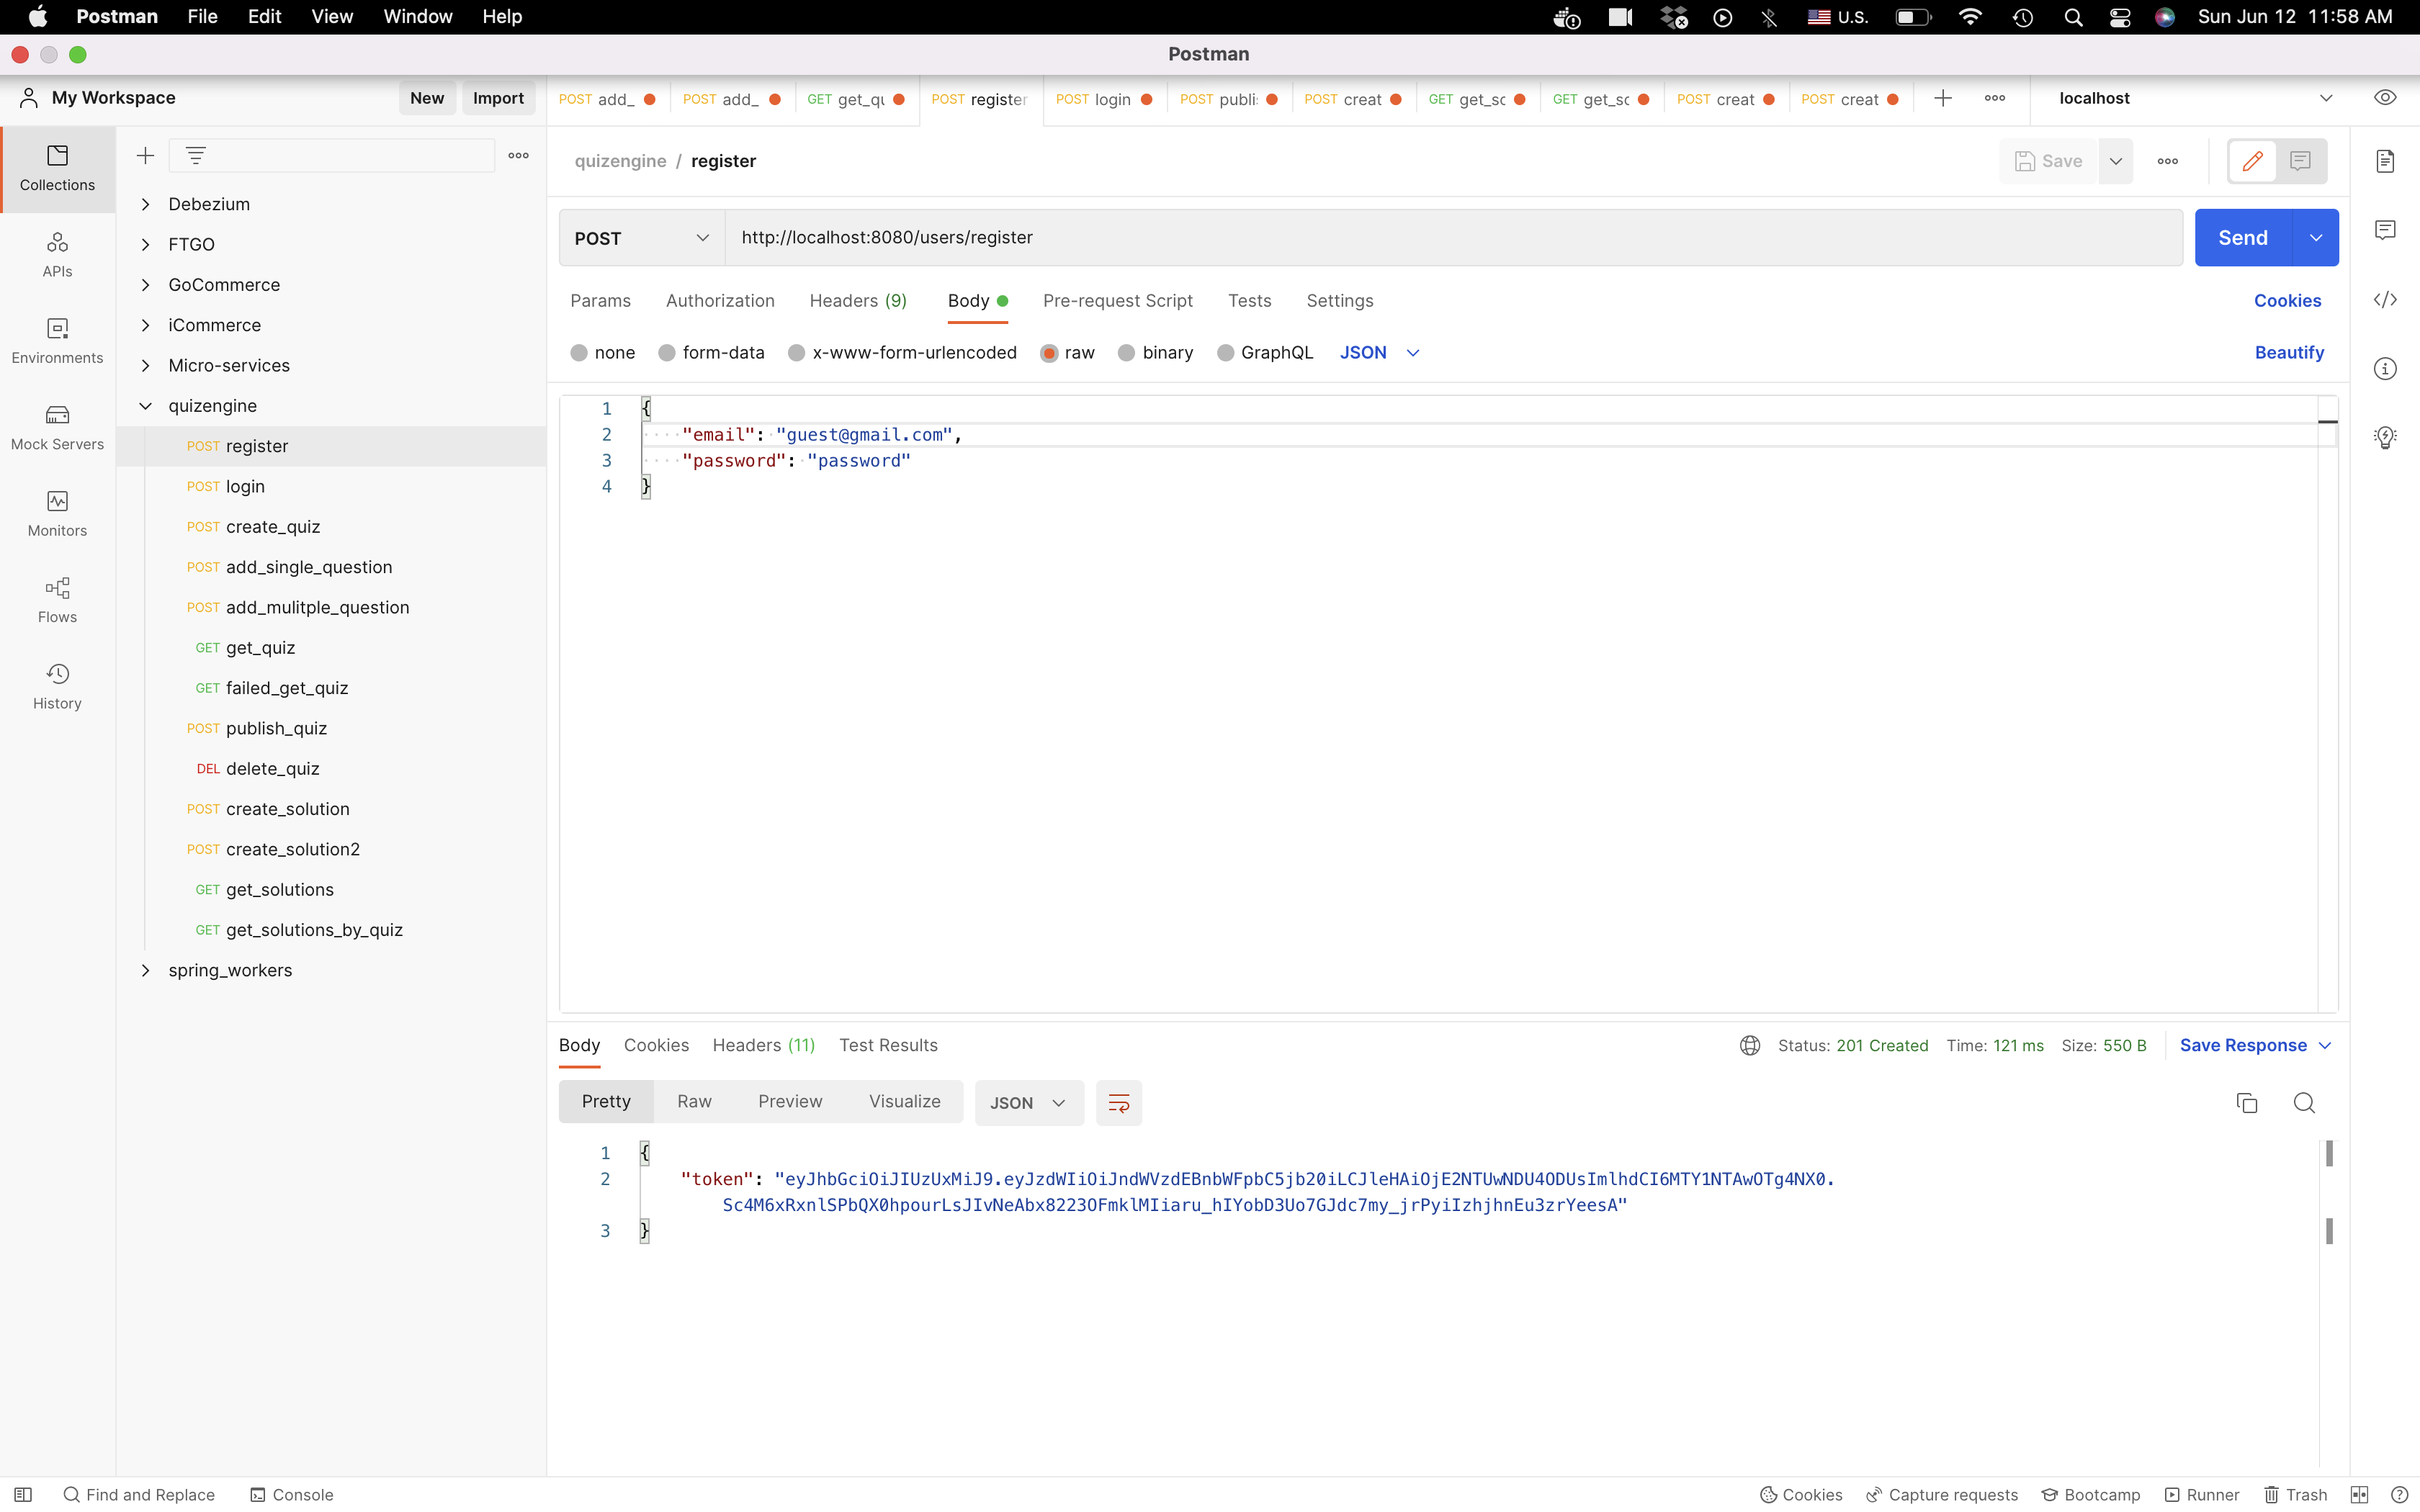Select the form-data body radio button

667,353
